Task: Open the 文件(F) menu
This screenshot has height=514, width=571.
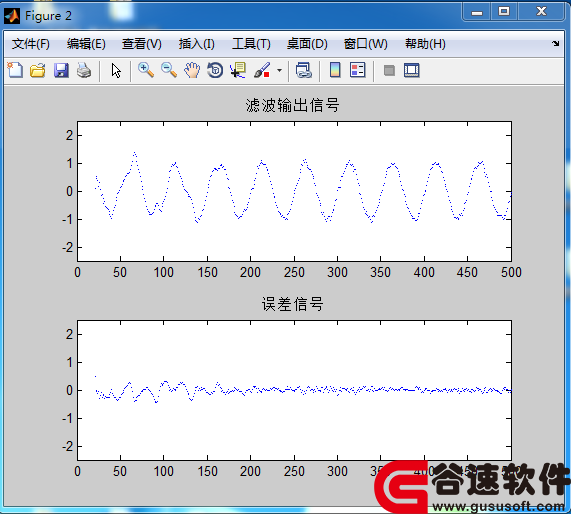Action: (x=31, y=44)
